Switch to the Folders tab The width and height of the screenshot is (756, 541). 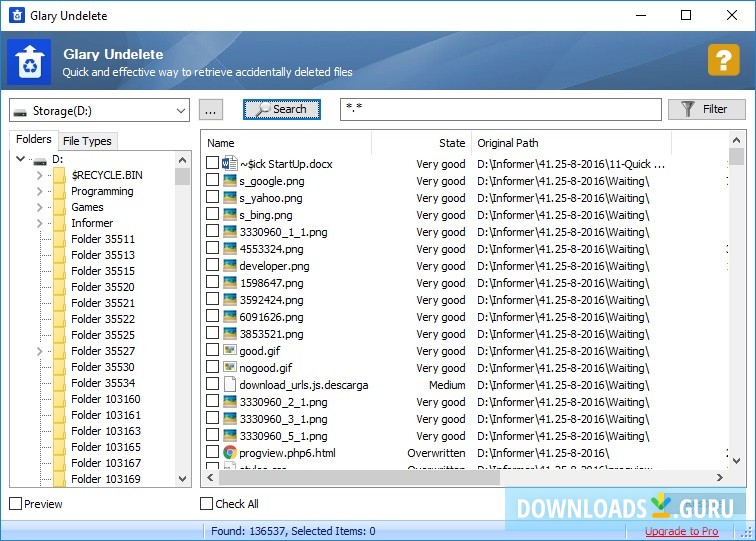tap(33, 139)
